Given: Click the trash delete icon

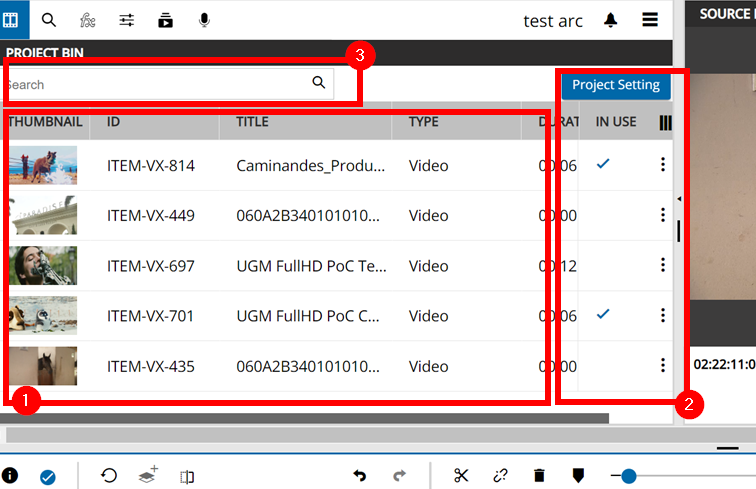Looking at the screenshot, I should click(539, 476).
